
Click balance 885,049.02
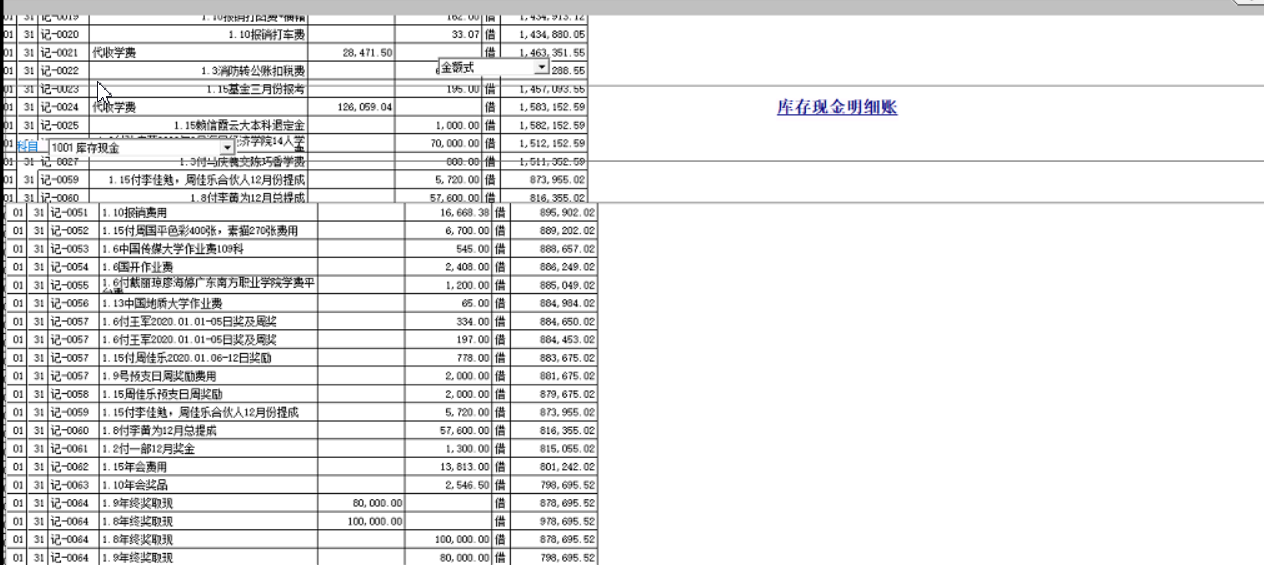click(567, 285)
